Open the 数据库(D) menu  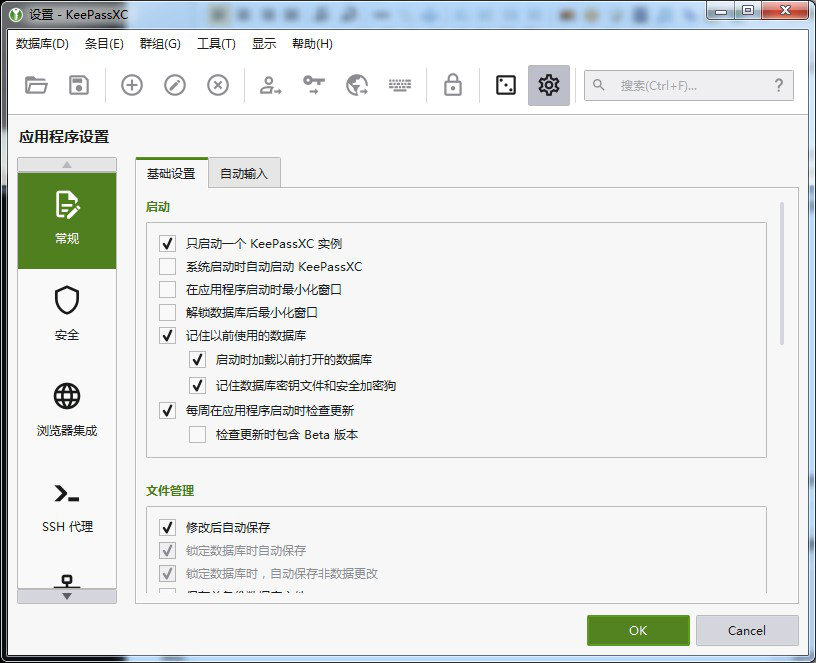click(42, 44)
